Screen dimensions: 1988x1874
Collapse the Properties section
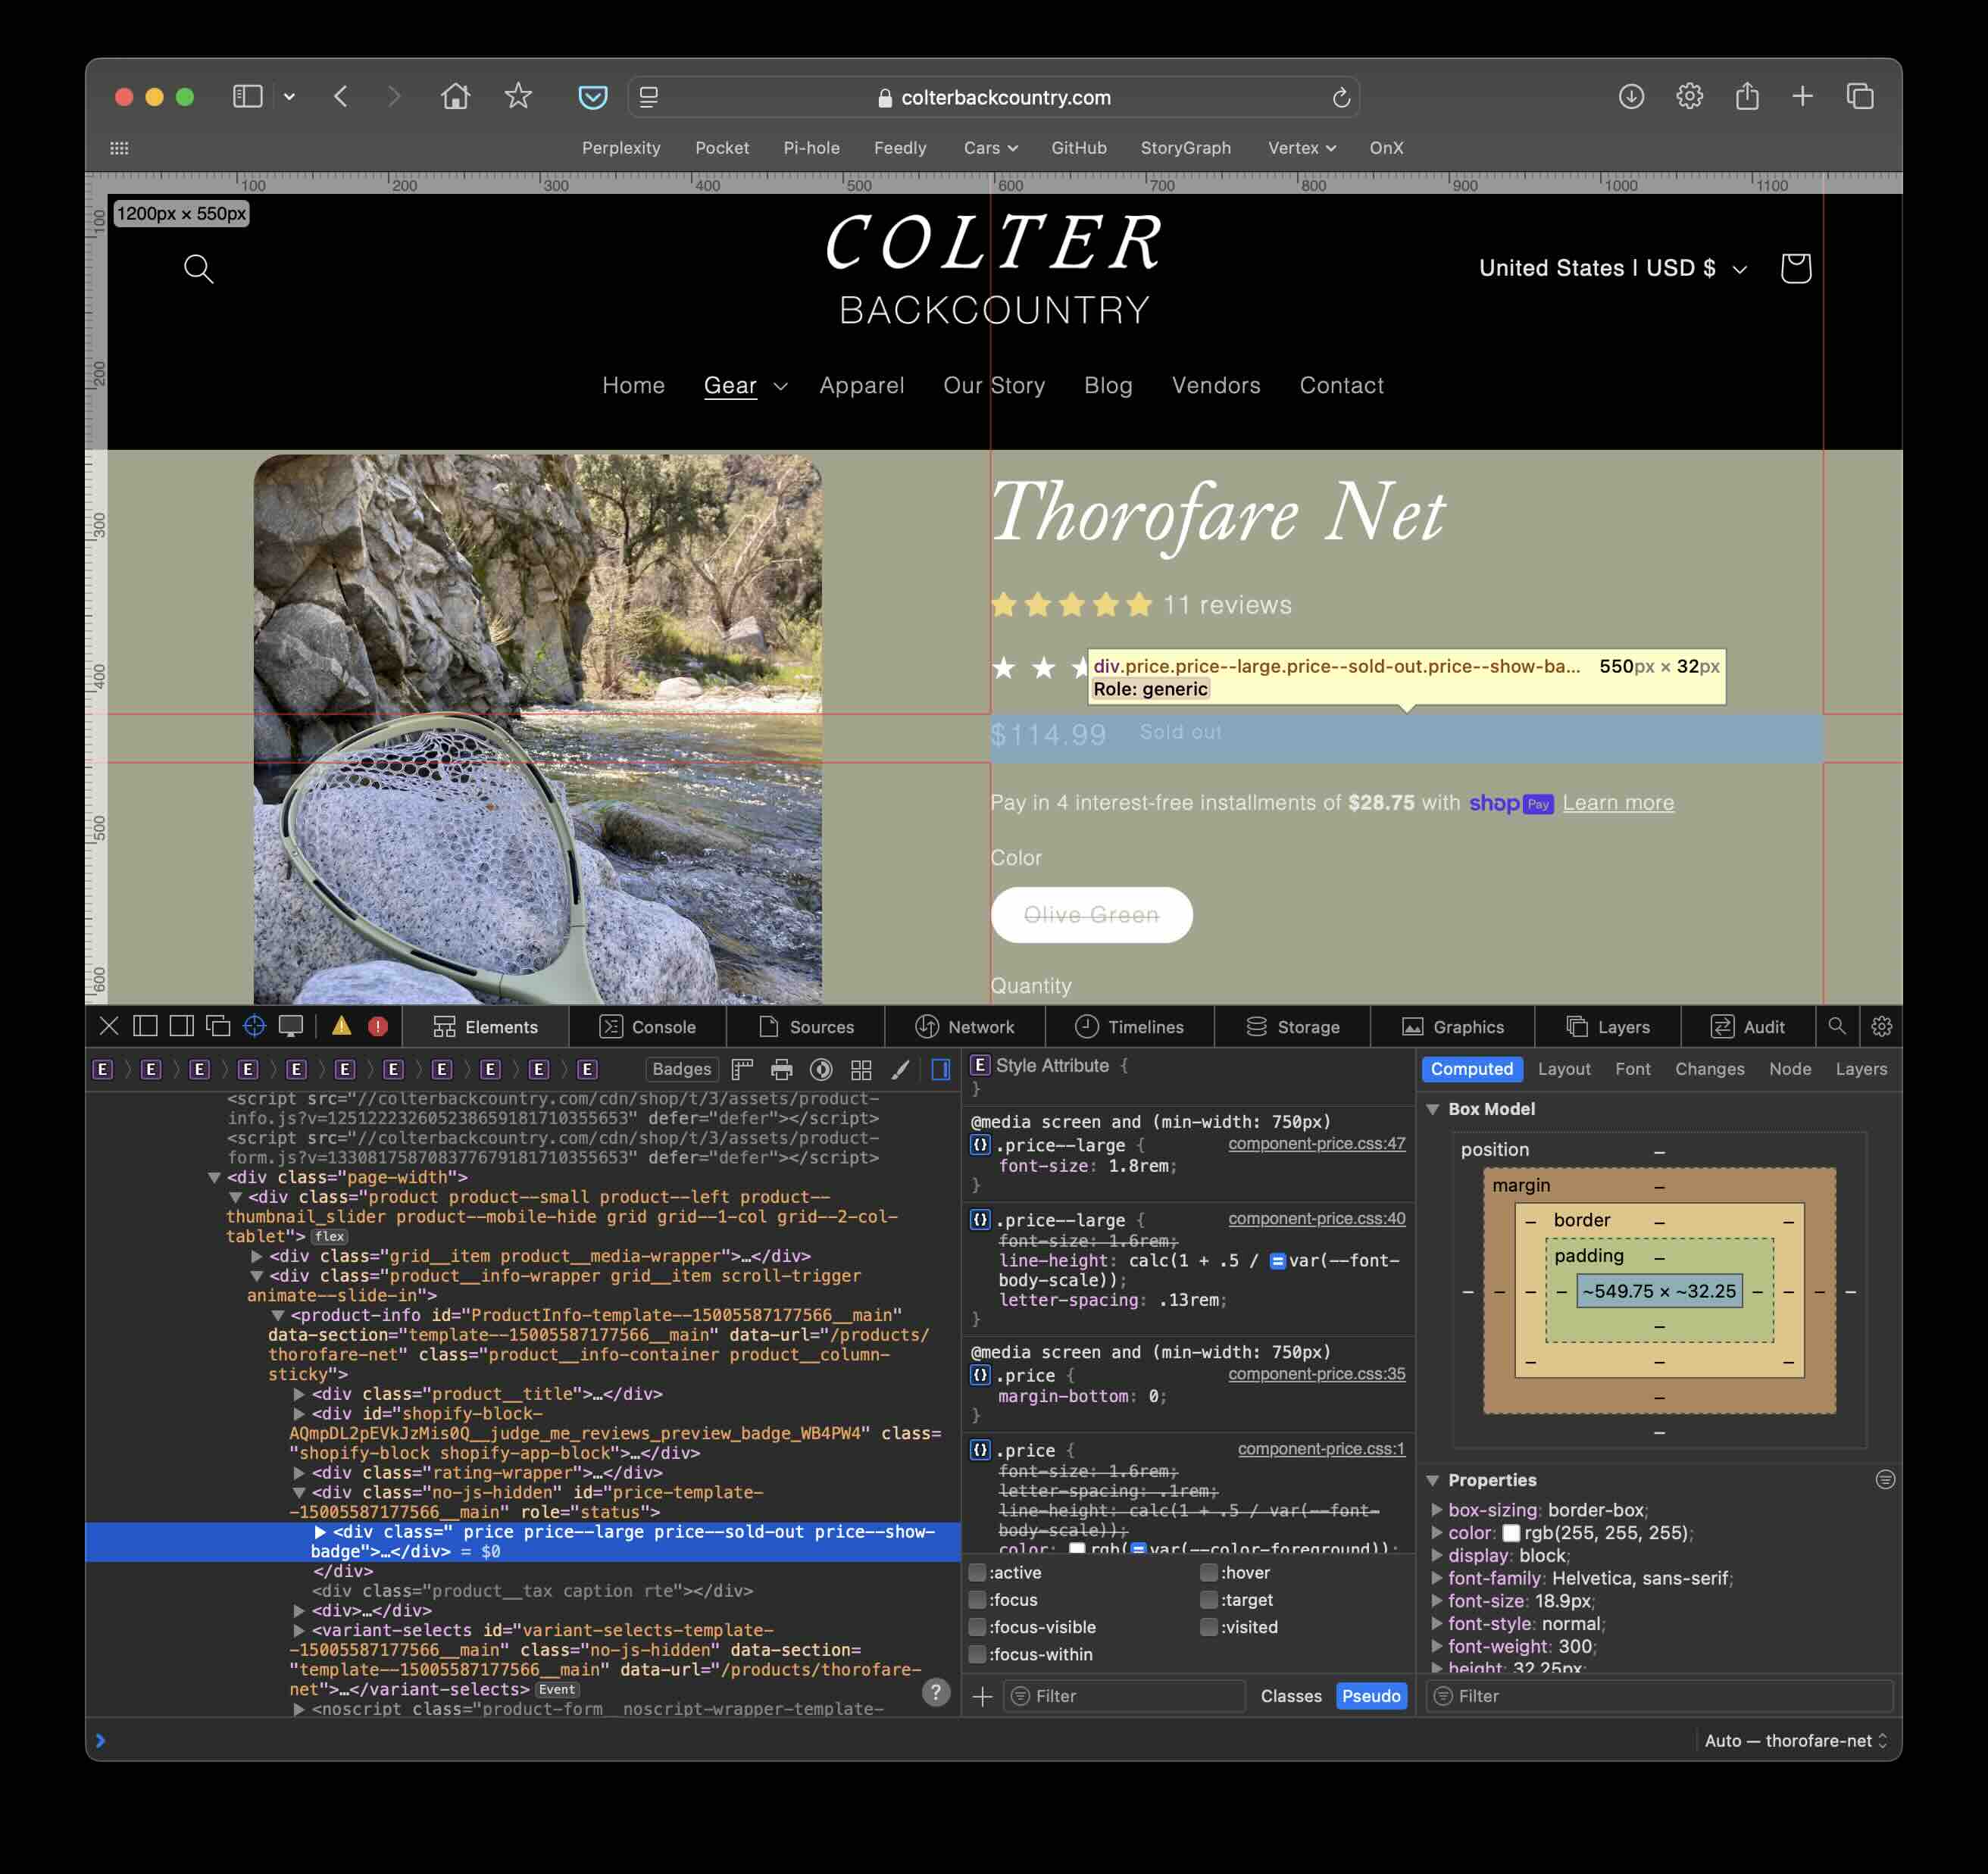(x=1433, y=1480)
